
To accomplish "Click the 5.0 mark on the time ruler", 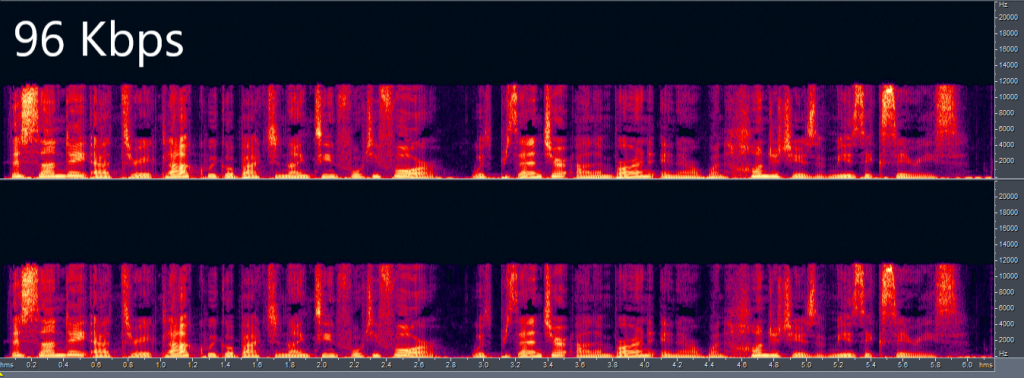I will tap(806, 364).
